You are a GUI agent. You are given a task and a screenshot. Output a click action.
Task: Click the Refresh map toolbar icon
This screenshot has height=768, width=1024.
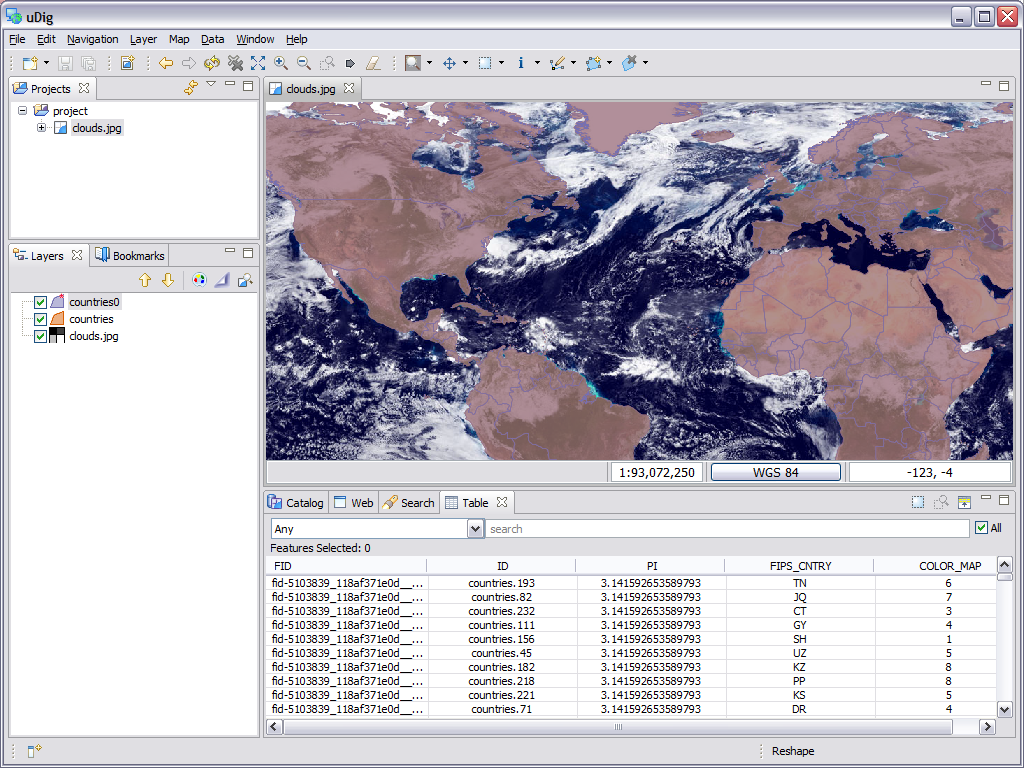coord(212,63)
